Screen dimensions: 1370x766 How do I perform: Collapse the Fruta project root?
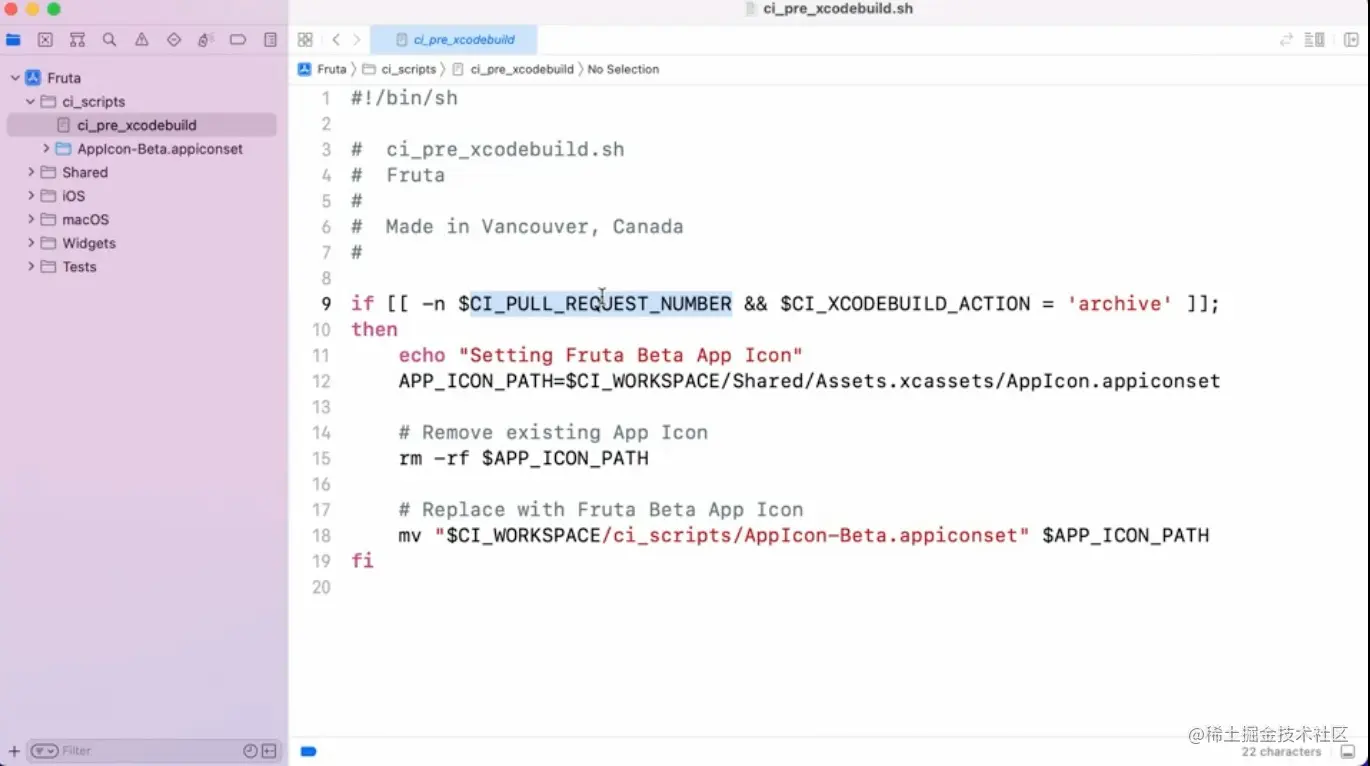(15, 78)
